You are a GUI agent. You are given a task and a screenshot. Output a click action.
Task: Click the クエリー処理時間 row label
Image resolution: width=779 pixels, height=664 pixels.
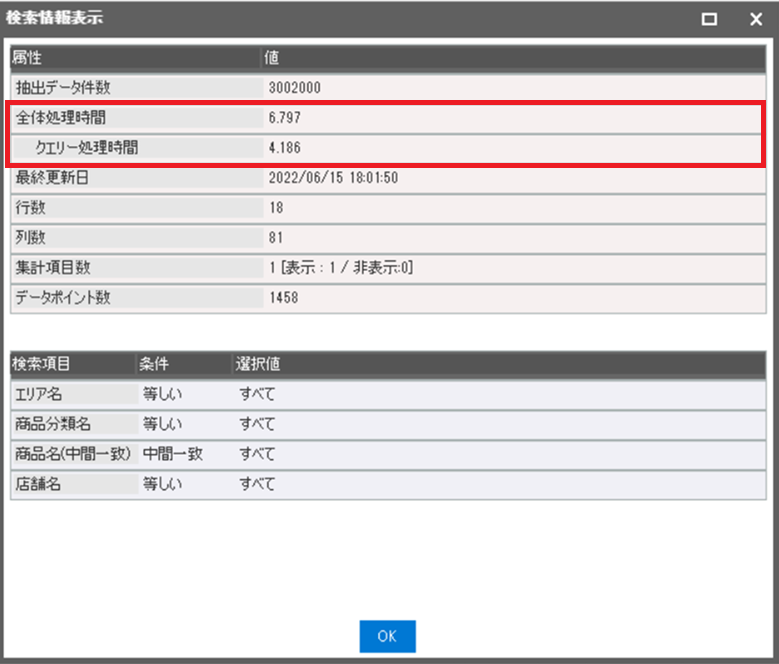click(87, 148)
